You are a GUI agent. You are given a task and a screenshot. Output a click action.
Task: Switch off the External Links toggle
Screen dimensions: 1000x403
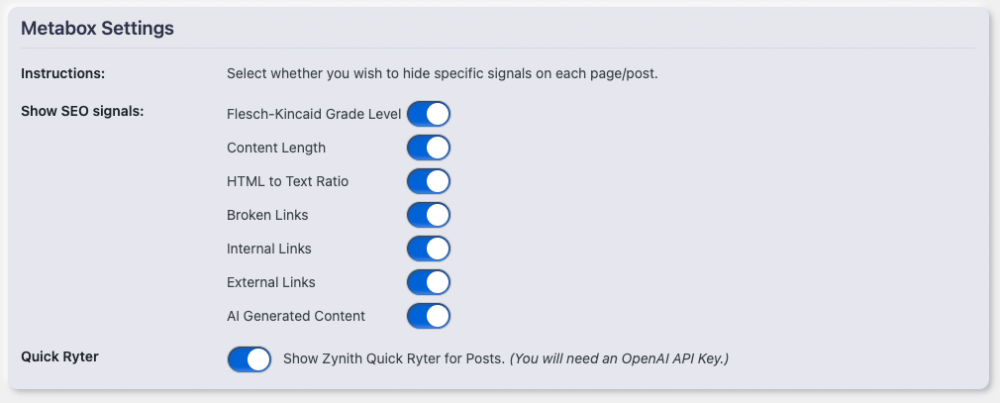coord(428,283)
